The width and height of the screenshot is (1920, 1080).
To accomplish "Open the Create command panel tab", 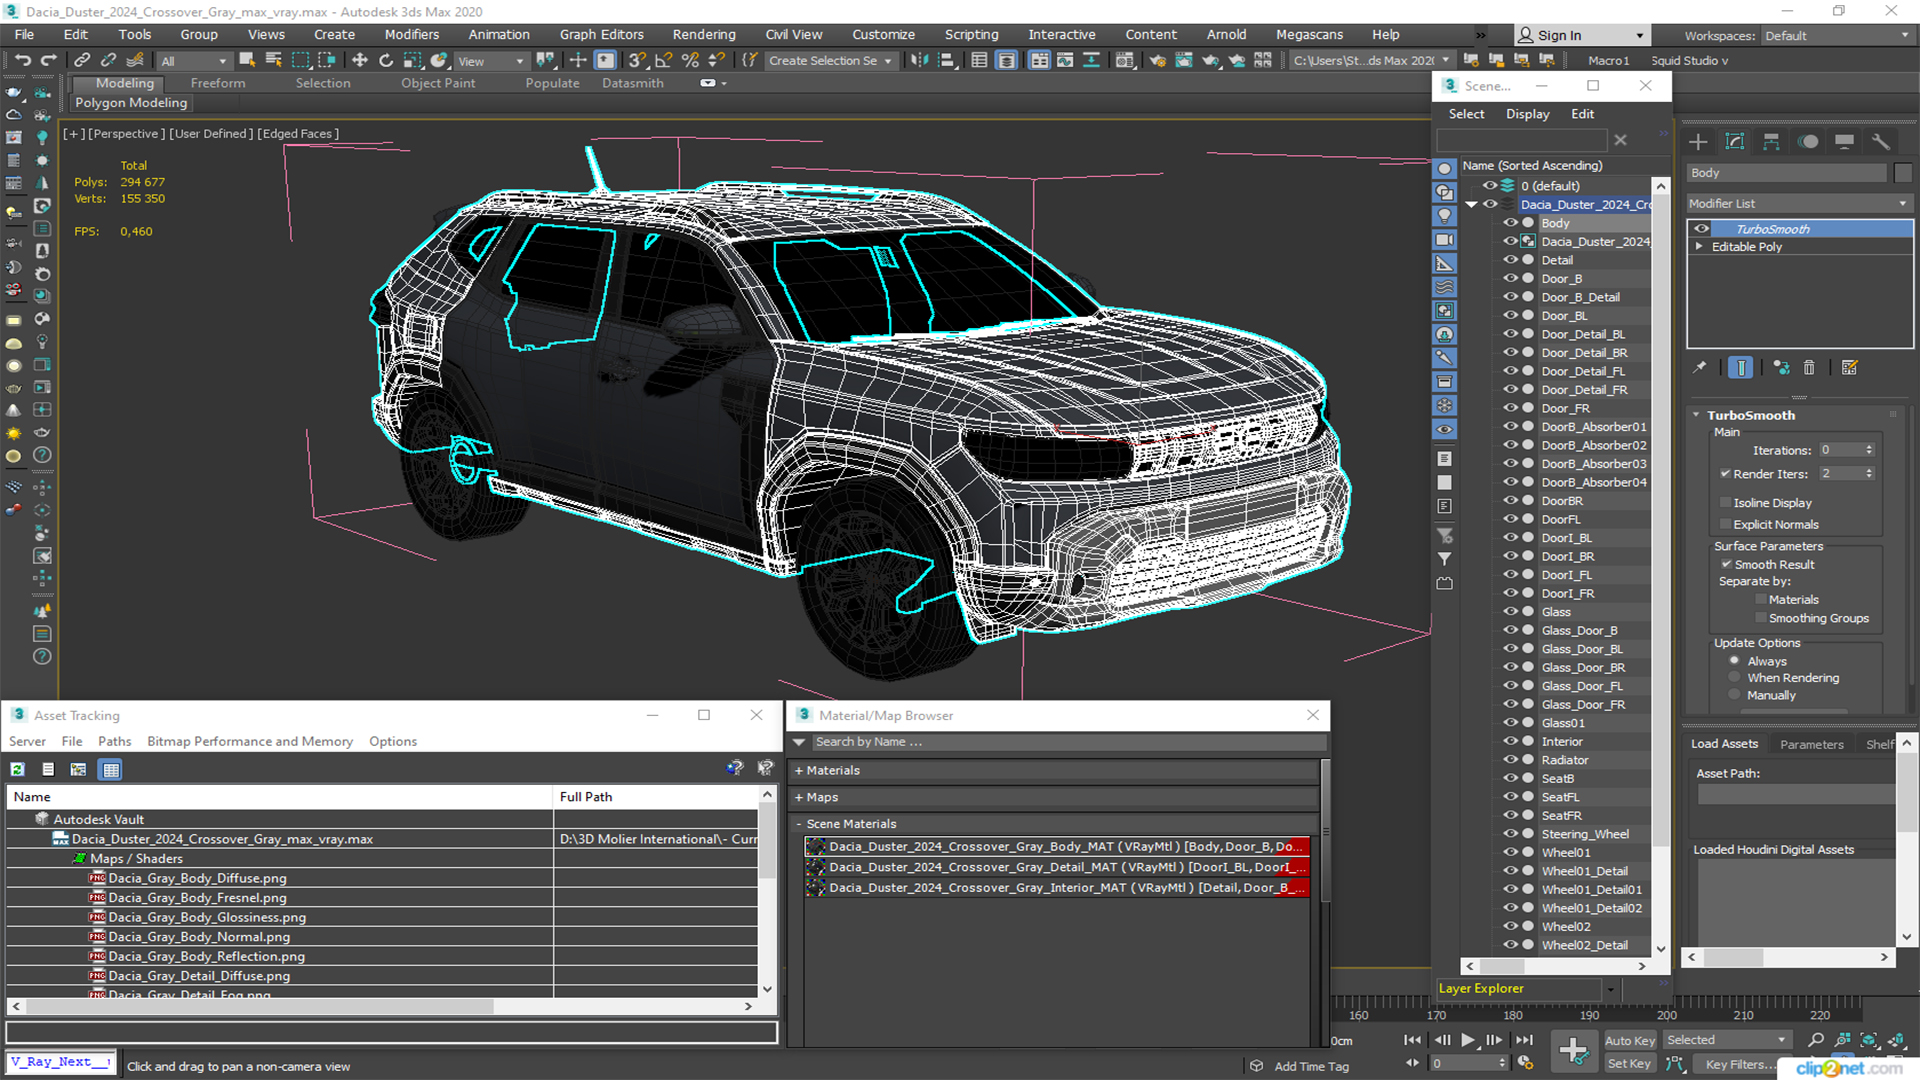I will point(1698,142).
